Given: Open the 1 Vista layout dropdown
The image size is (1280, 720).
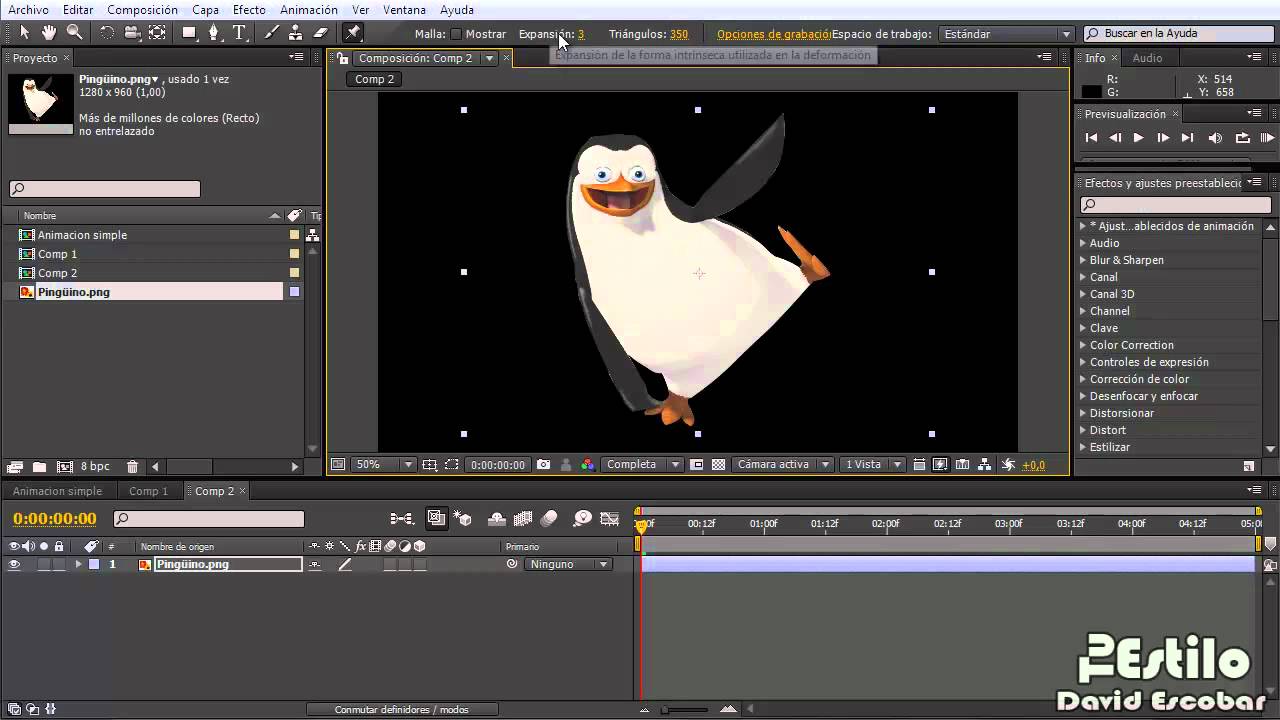Looking at the screenshot, I should (x=872, y=465).
